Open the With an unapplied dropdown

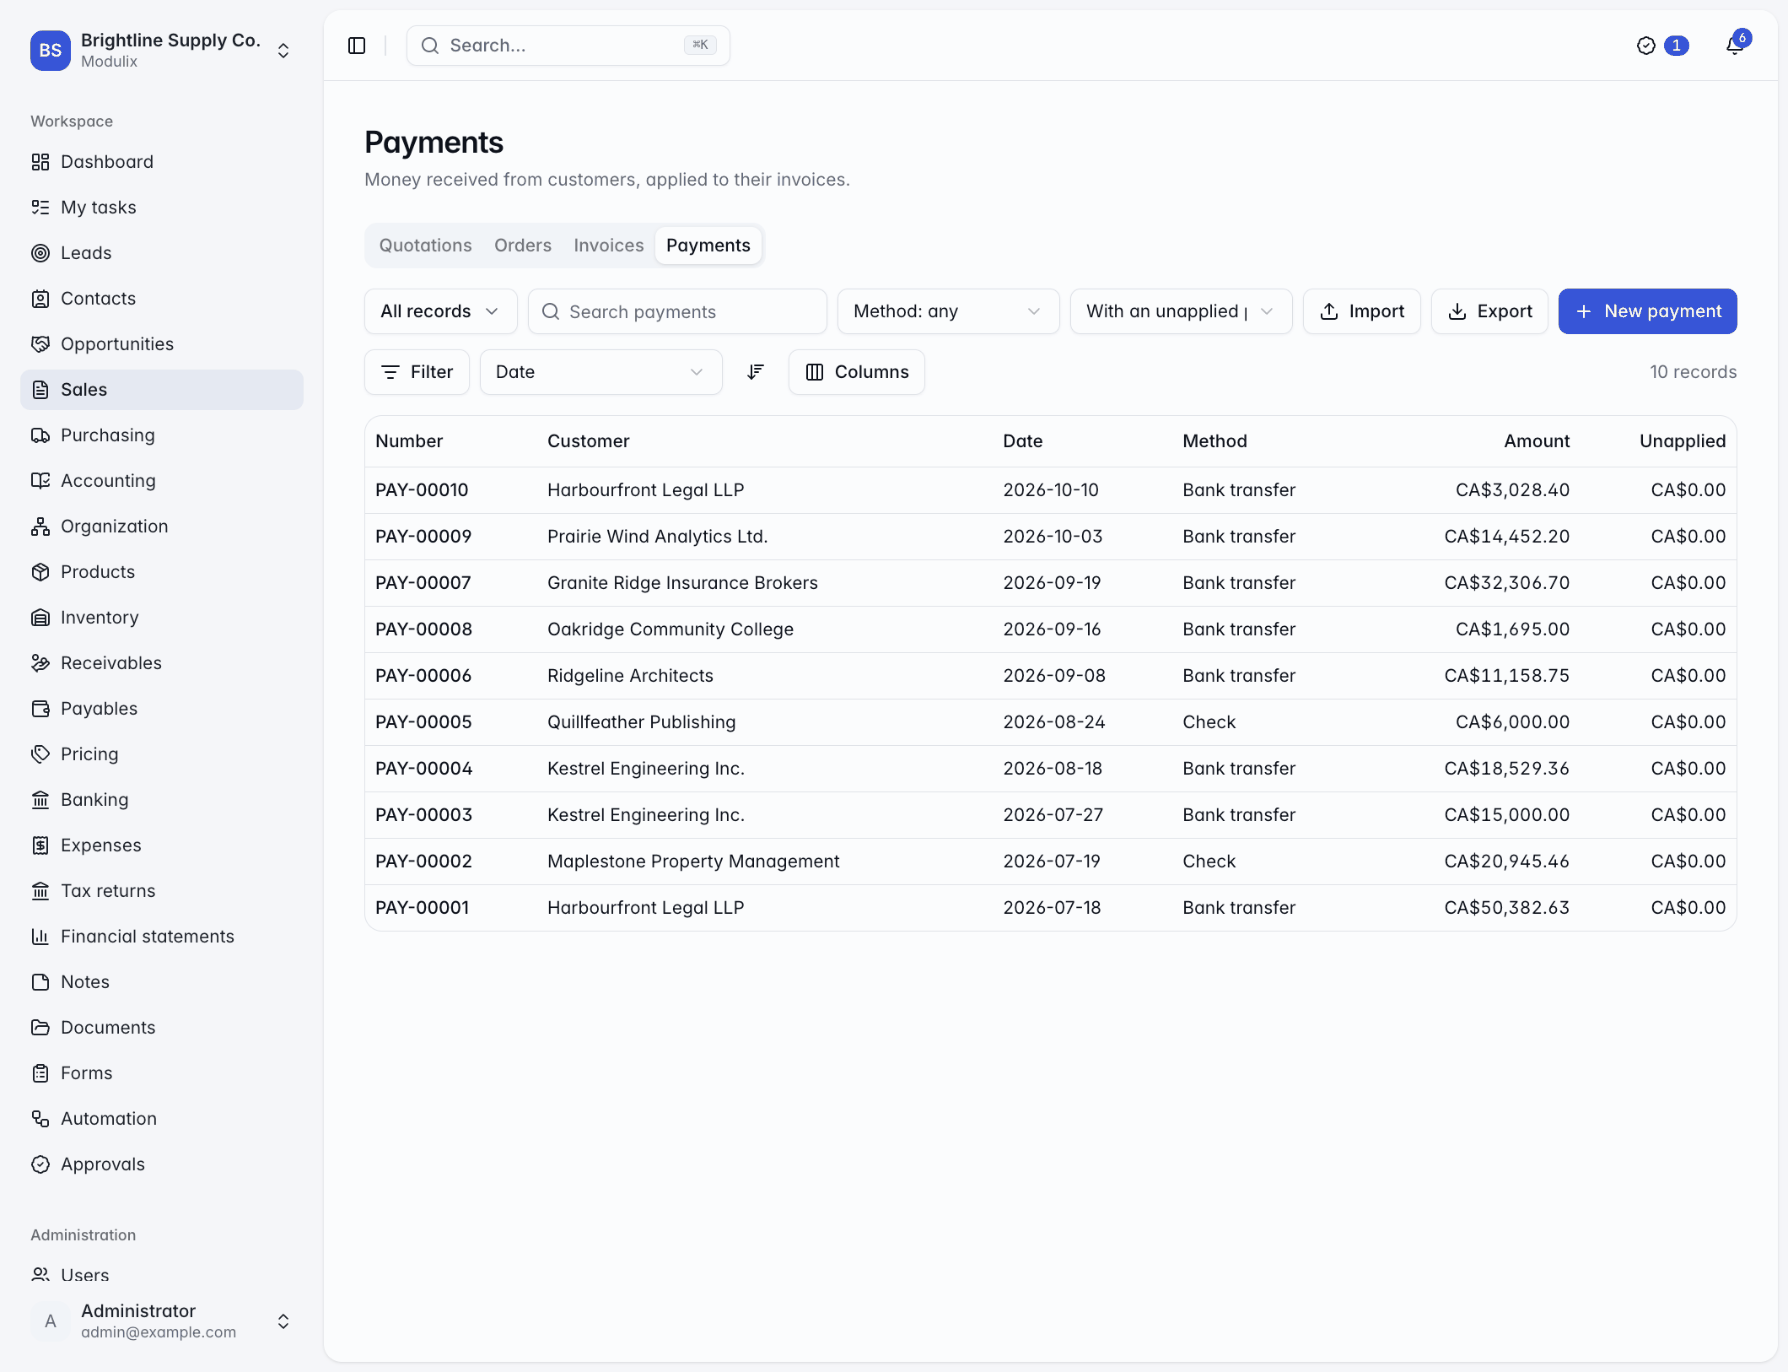1181,311
